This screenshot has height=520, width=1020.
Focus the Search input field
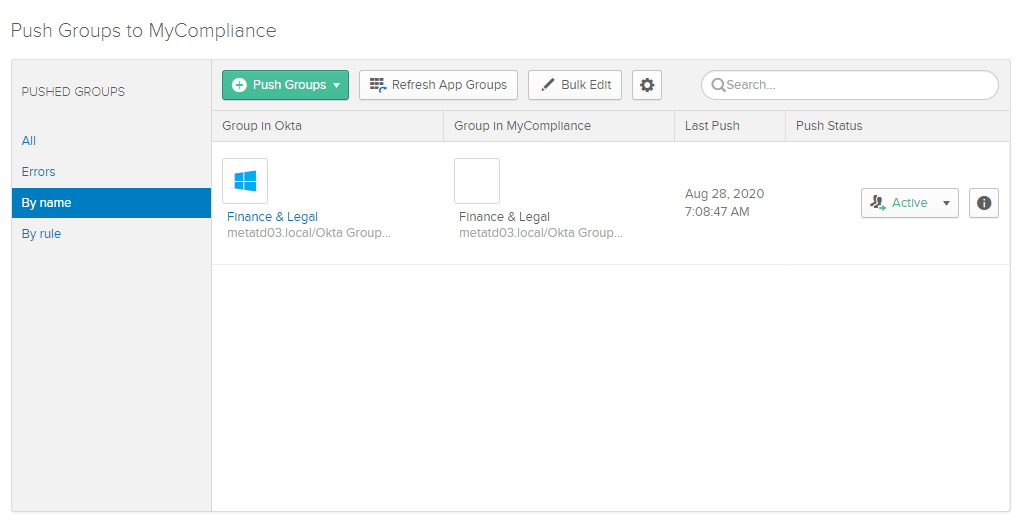click(850, 85)
